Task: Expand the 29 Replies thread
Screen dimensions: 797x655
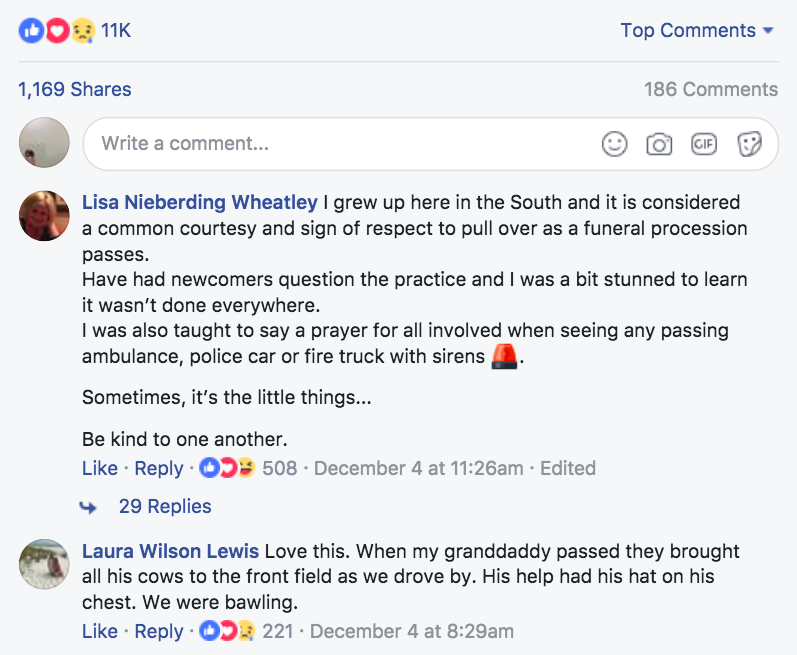Action: pos(165,506)
